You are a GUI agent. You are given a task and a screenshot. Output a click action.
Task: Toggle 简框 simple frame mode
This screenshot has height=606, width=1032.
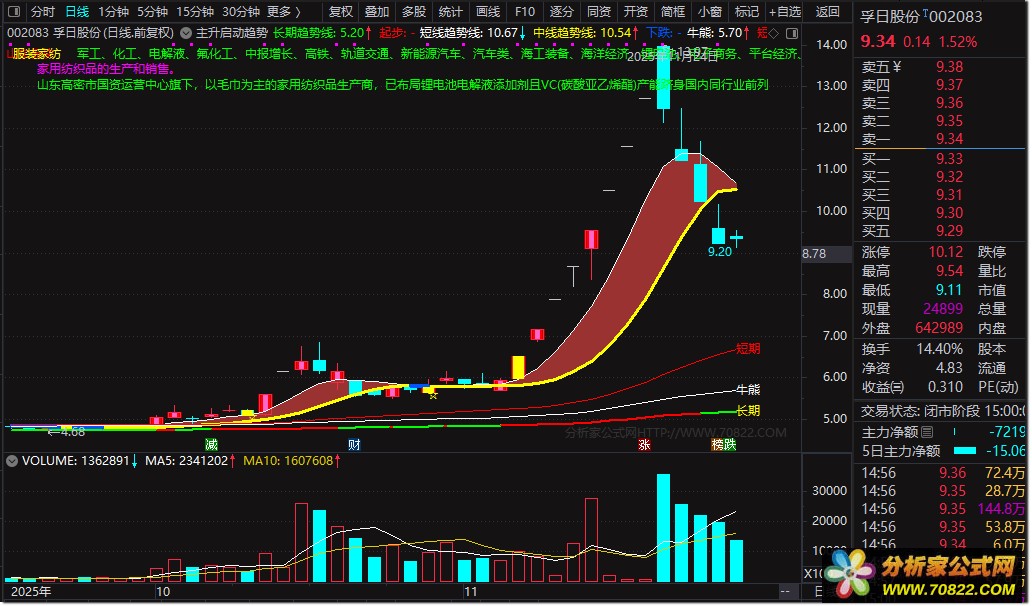[x=673, y=12]
